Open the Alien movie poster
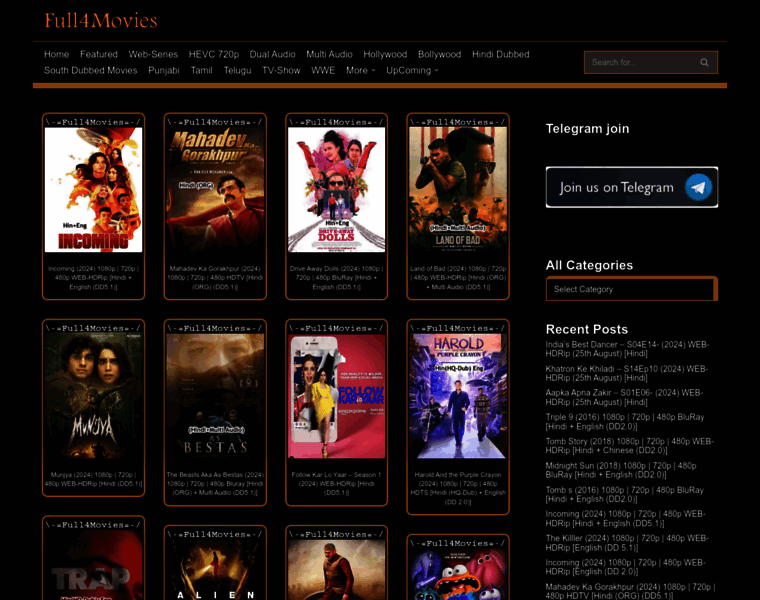Image resolution: width=760 pixels, height=600 pixels. [x=215, y=570]
